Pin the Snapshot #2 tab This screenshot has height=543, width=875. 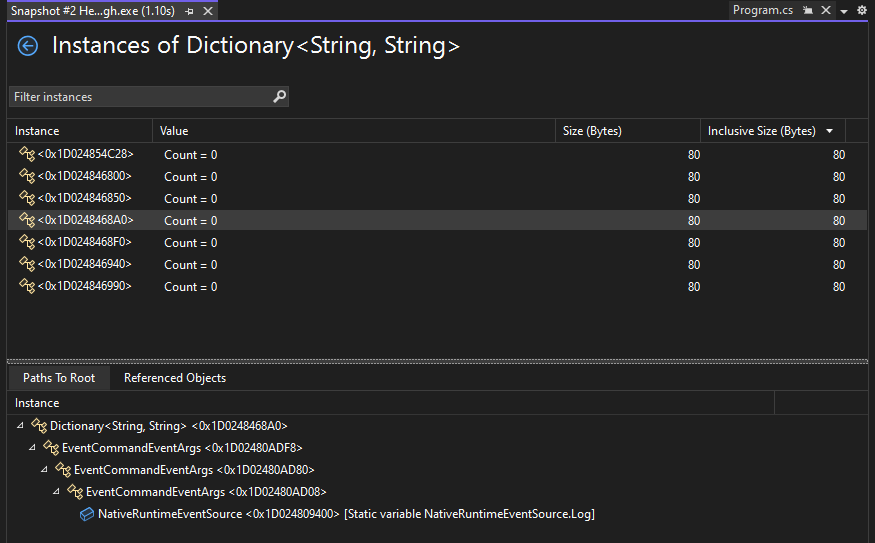tap(189, 10)
